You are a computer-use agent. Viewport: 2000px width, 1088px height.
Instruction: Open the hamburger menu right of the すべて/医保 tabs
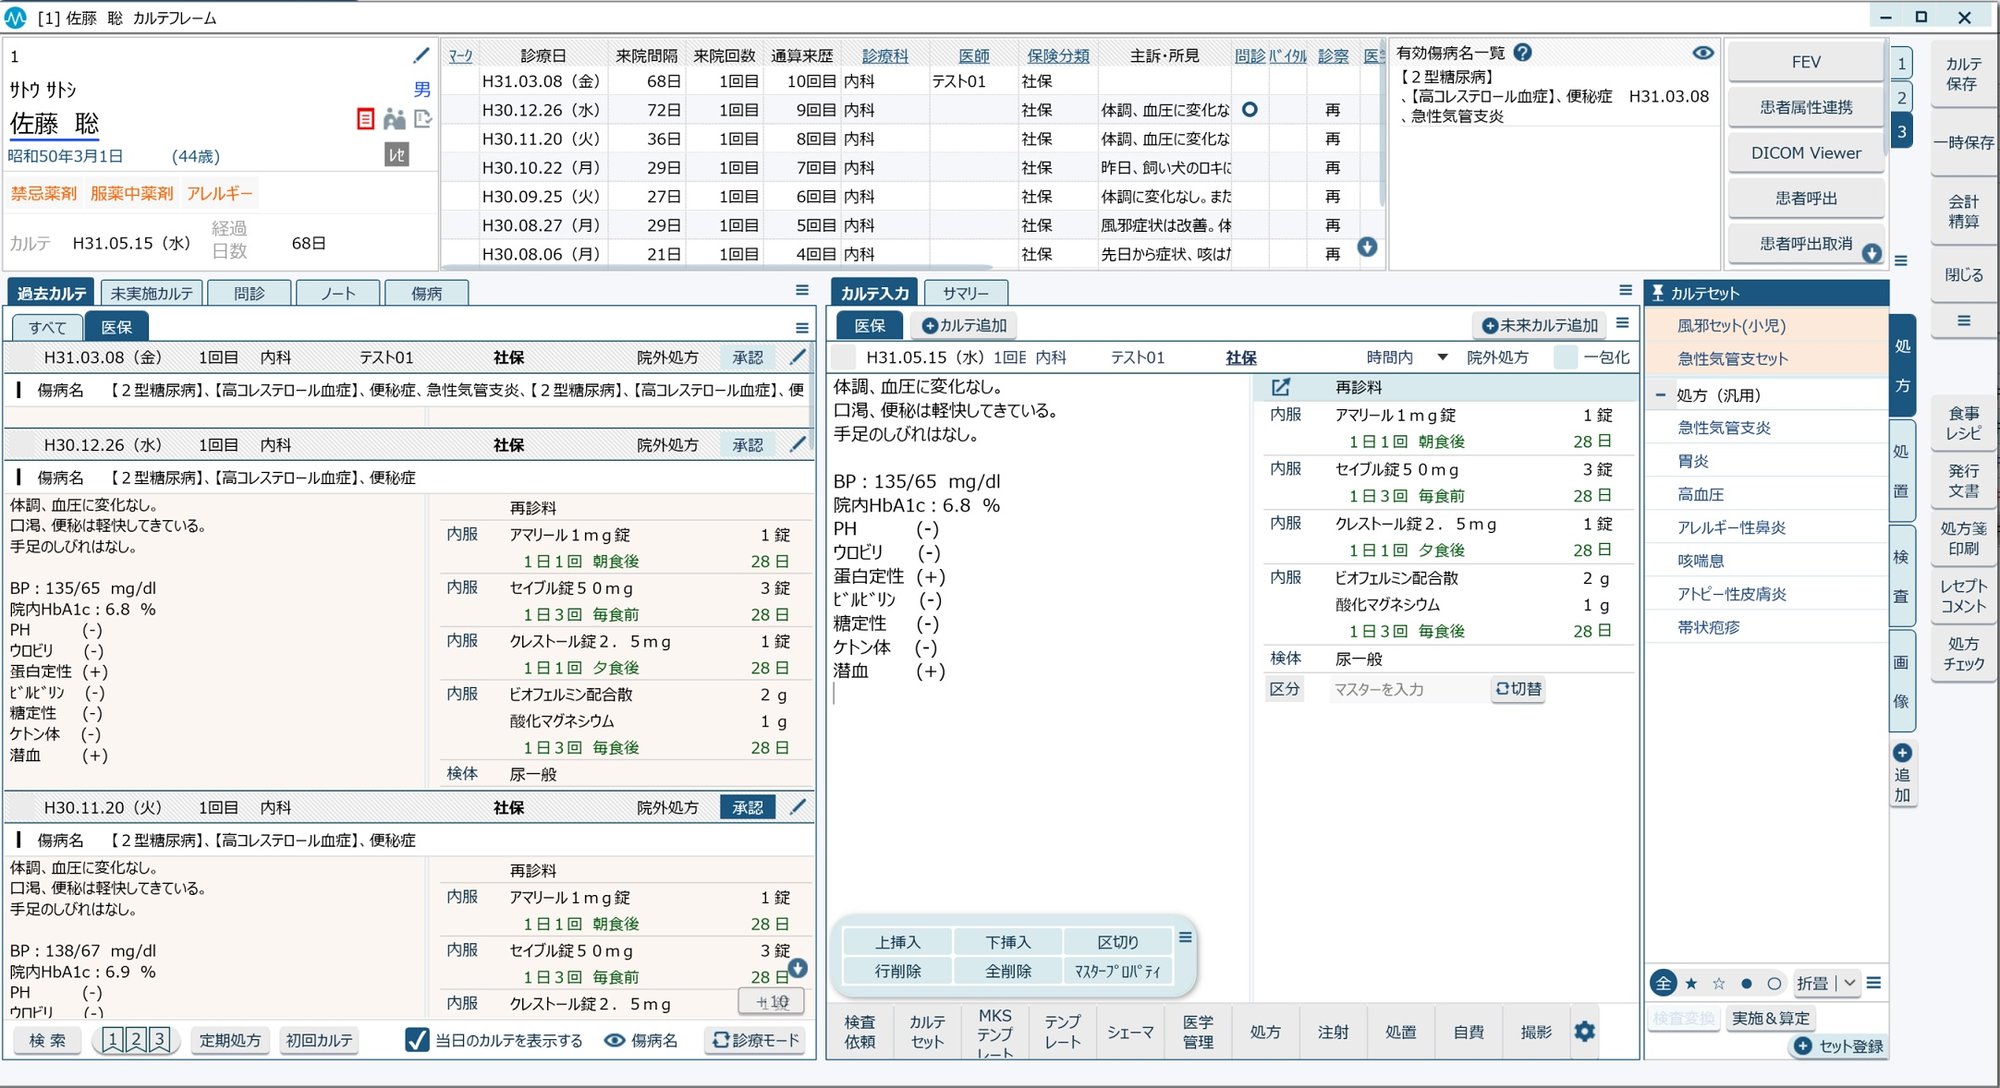click(802, 327)
